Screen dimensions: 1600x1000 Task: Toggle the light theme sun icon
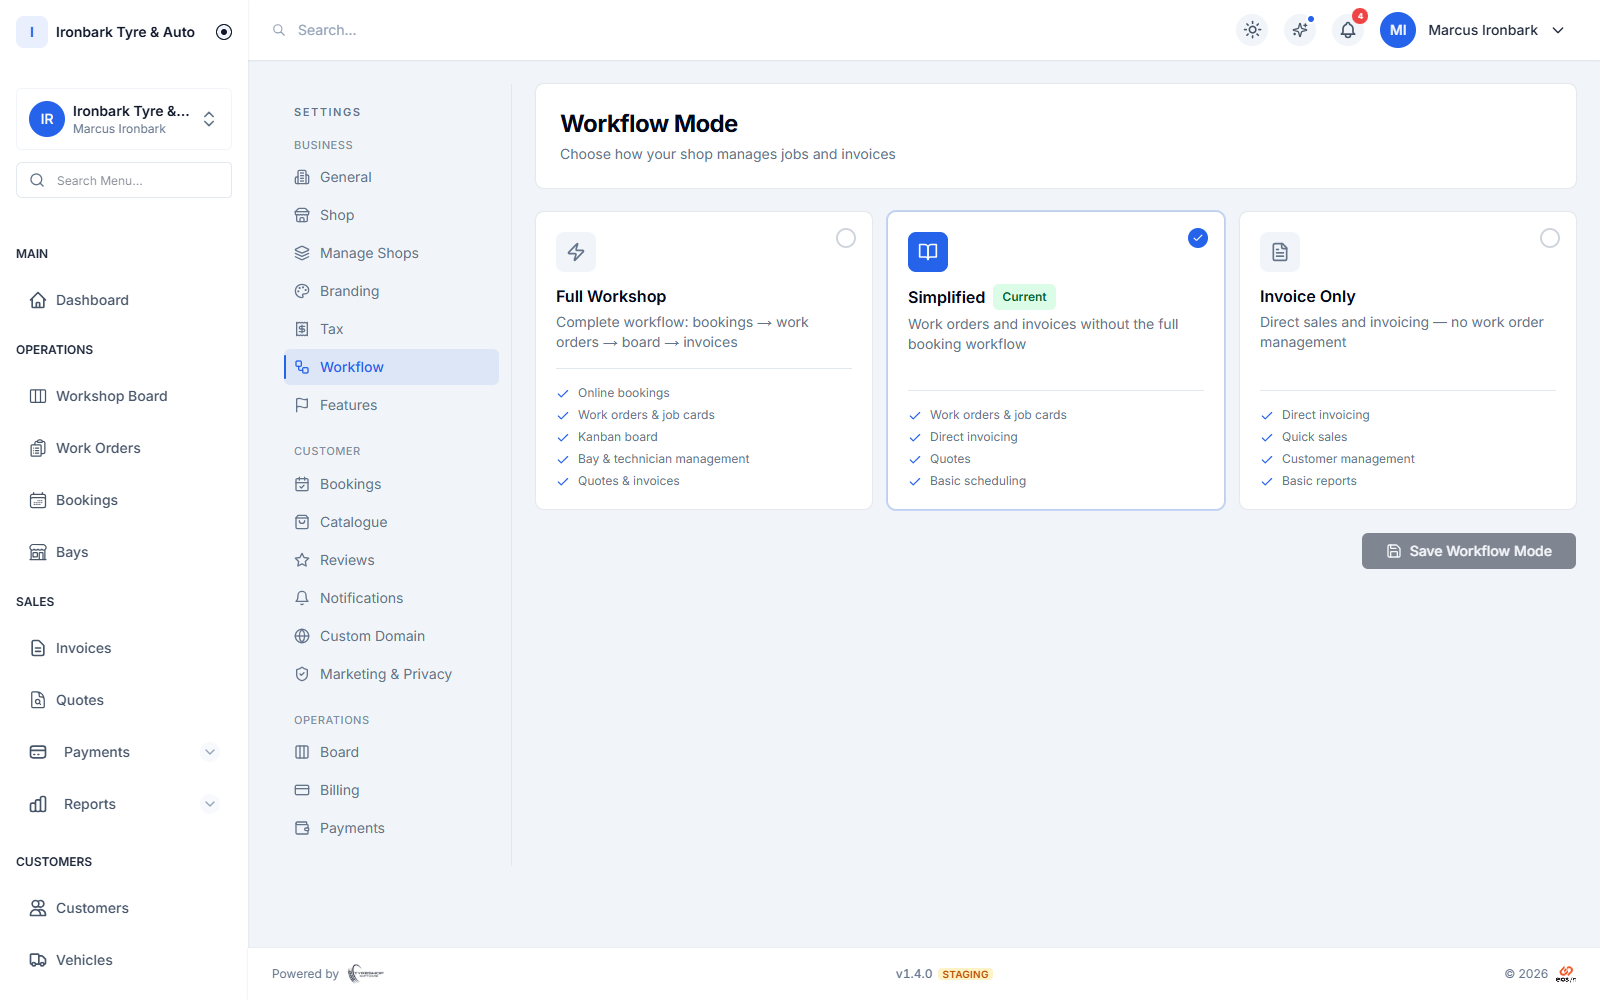pyautogui.click(x=1252, y=30)
